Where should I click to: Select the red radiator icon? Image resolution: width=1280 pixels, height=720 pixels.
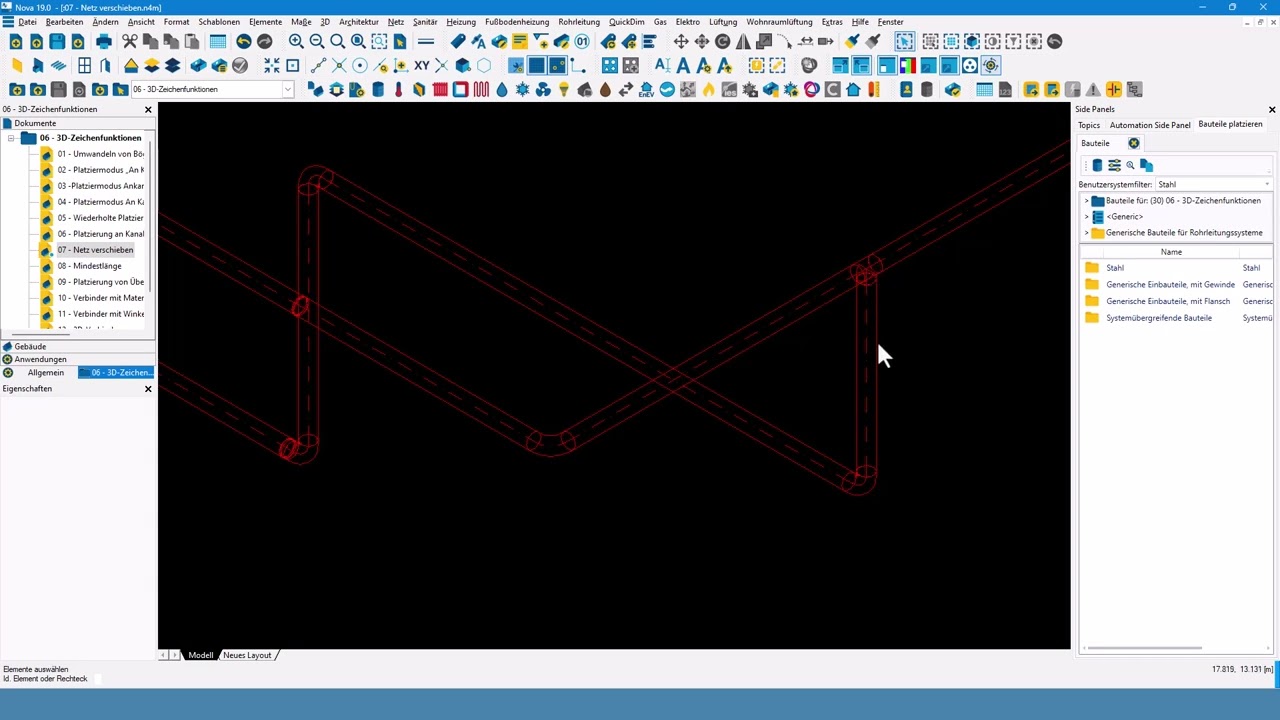[x=440, y=90]
